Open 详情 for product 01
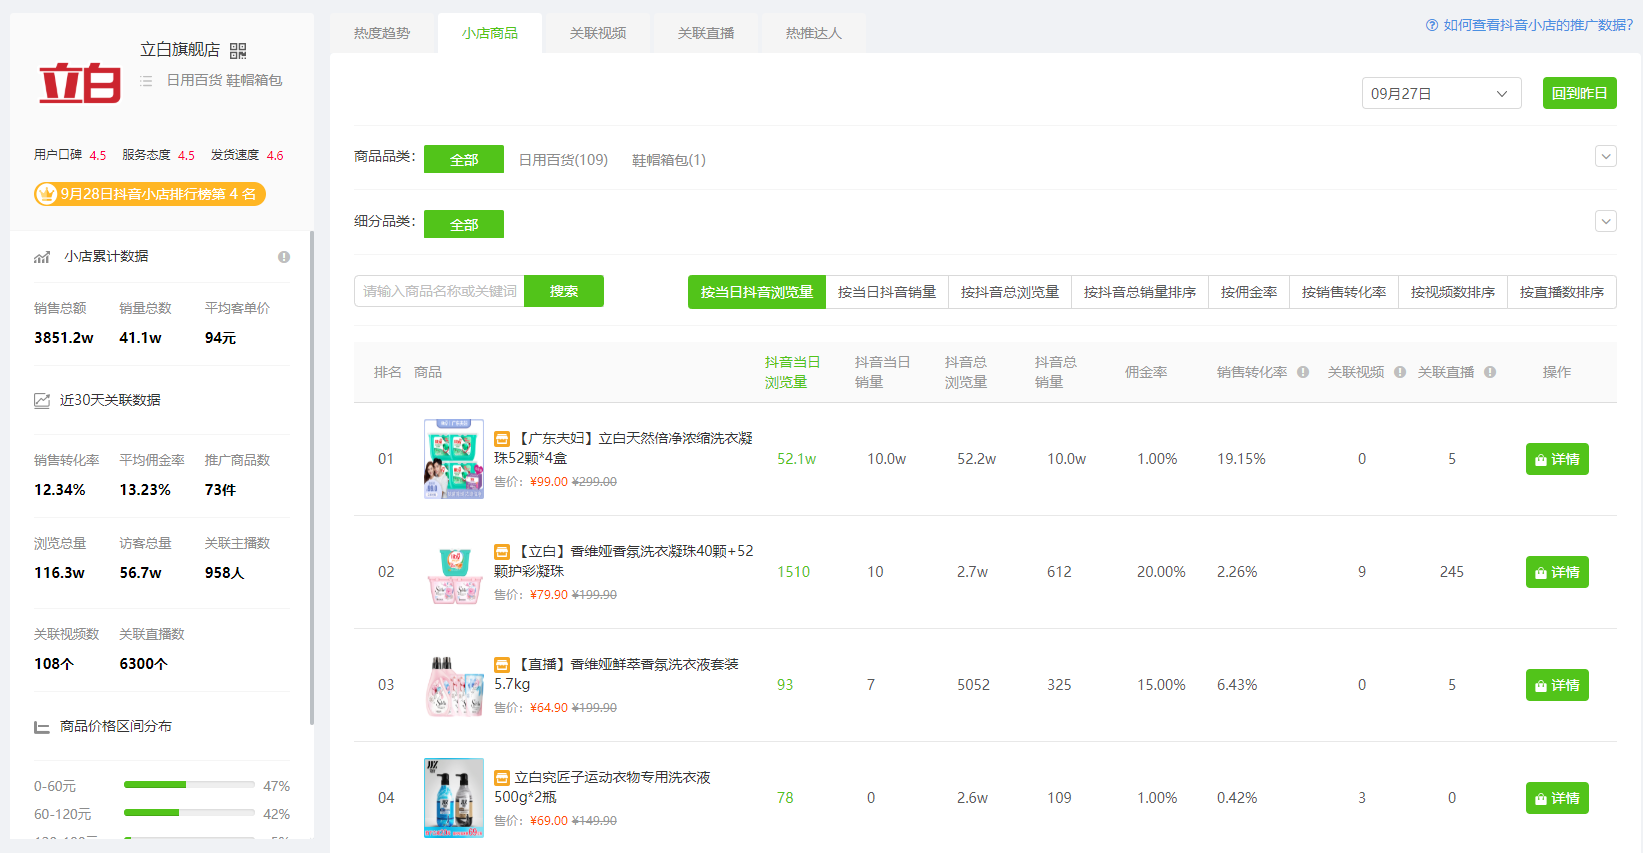 pos(1557,459)
